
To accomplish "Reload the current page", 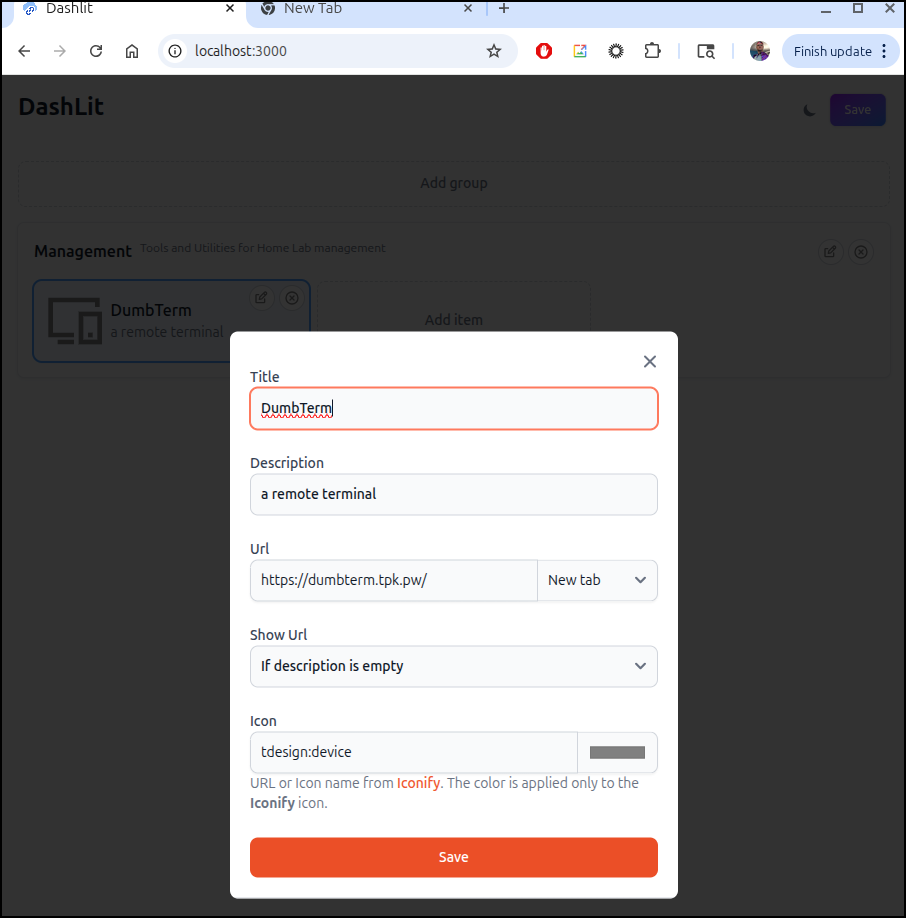I will pos(96,51).
